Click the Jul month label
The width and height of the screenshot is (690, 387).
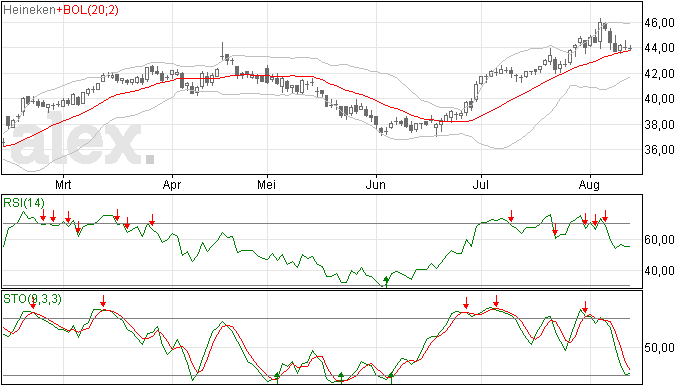click(x=480, y=184)
